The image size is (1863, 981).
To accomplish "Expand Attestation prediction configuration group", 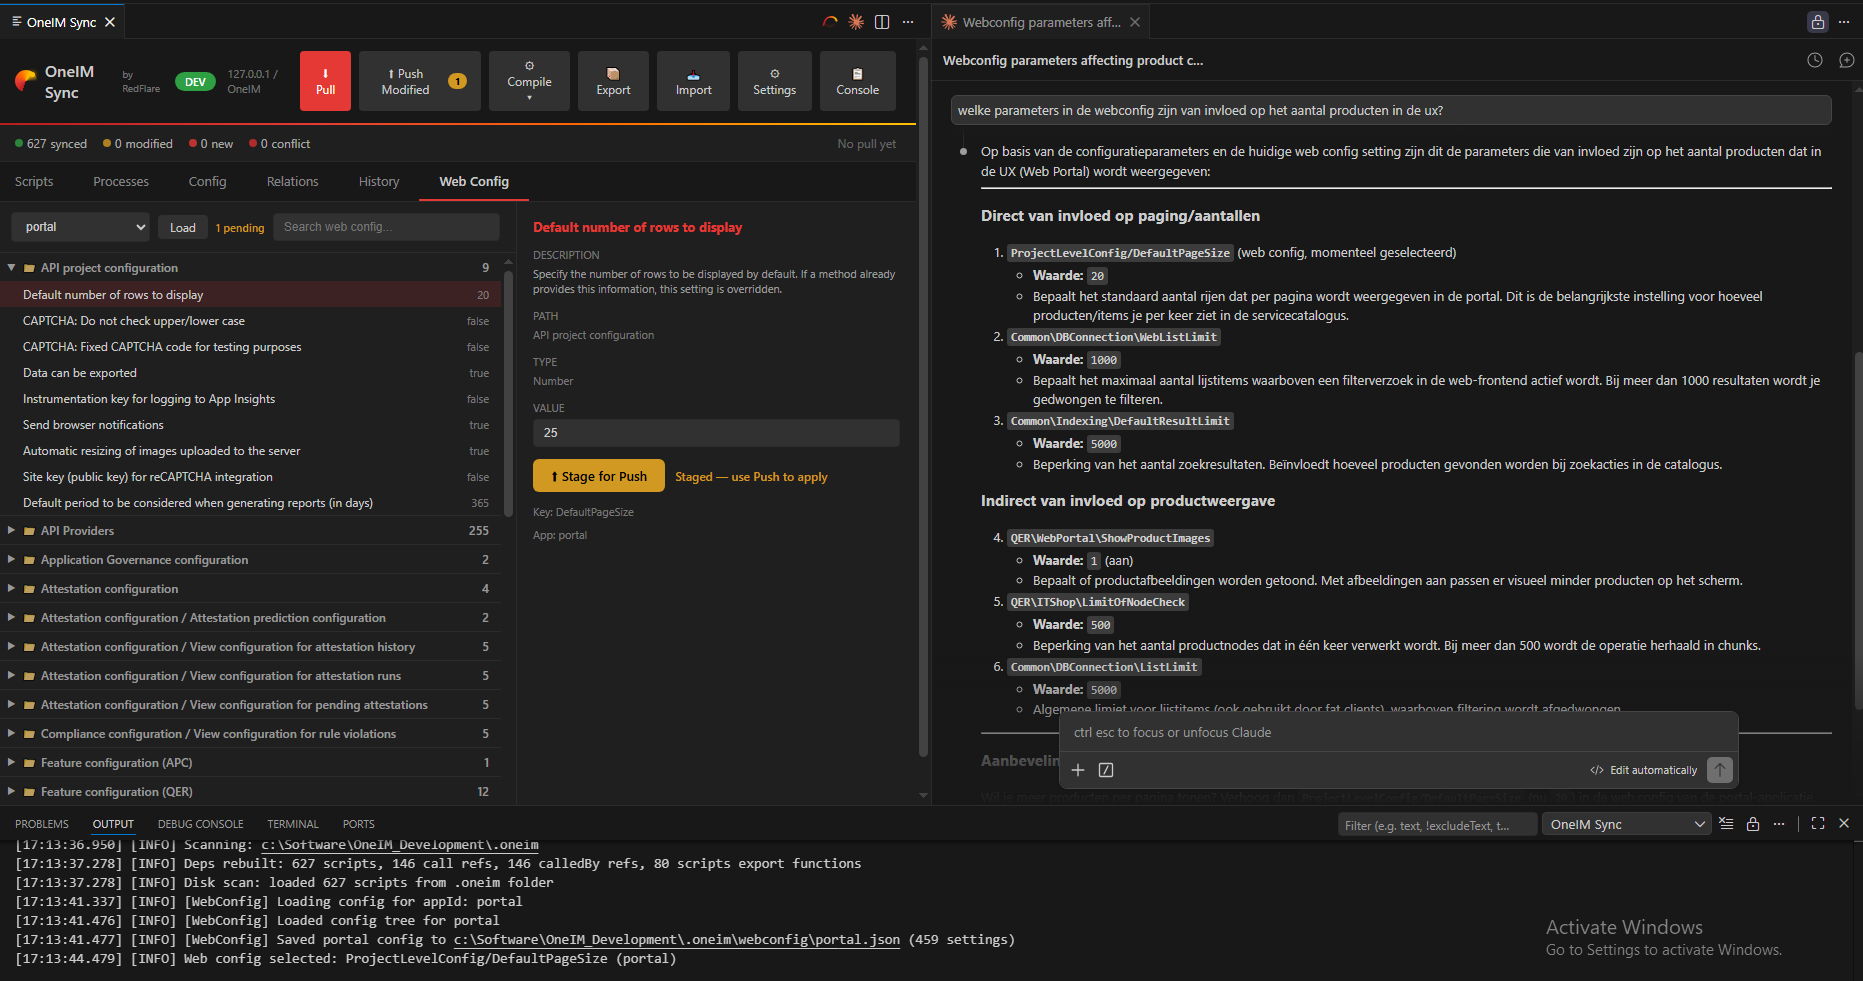I will 250,618.
